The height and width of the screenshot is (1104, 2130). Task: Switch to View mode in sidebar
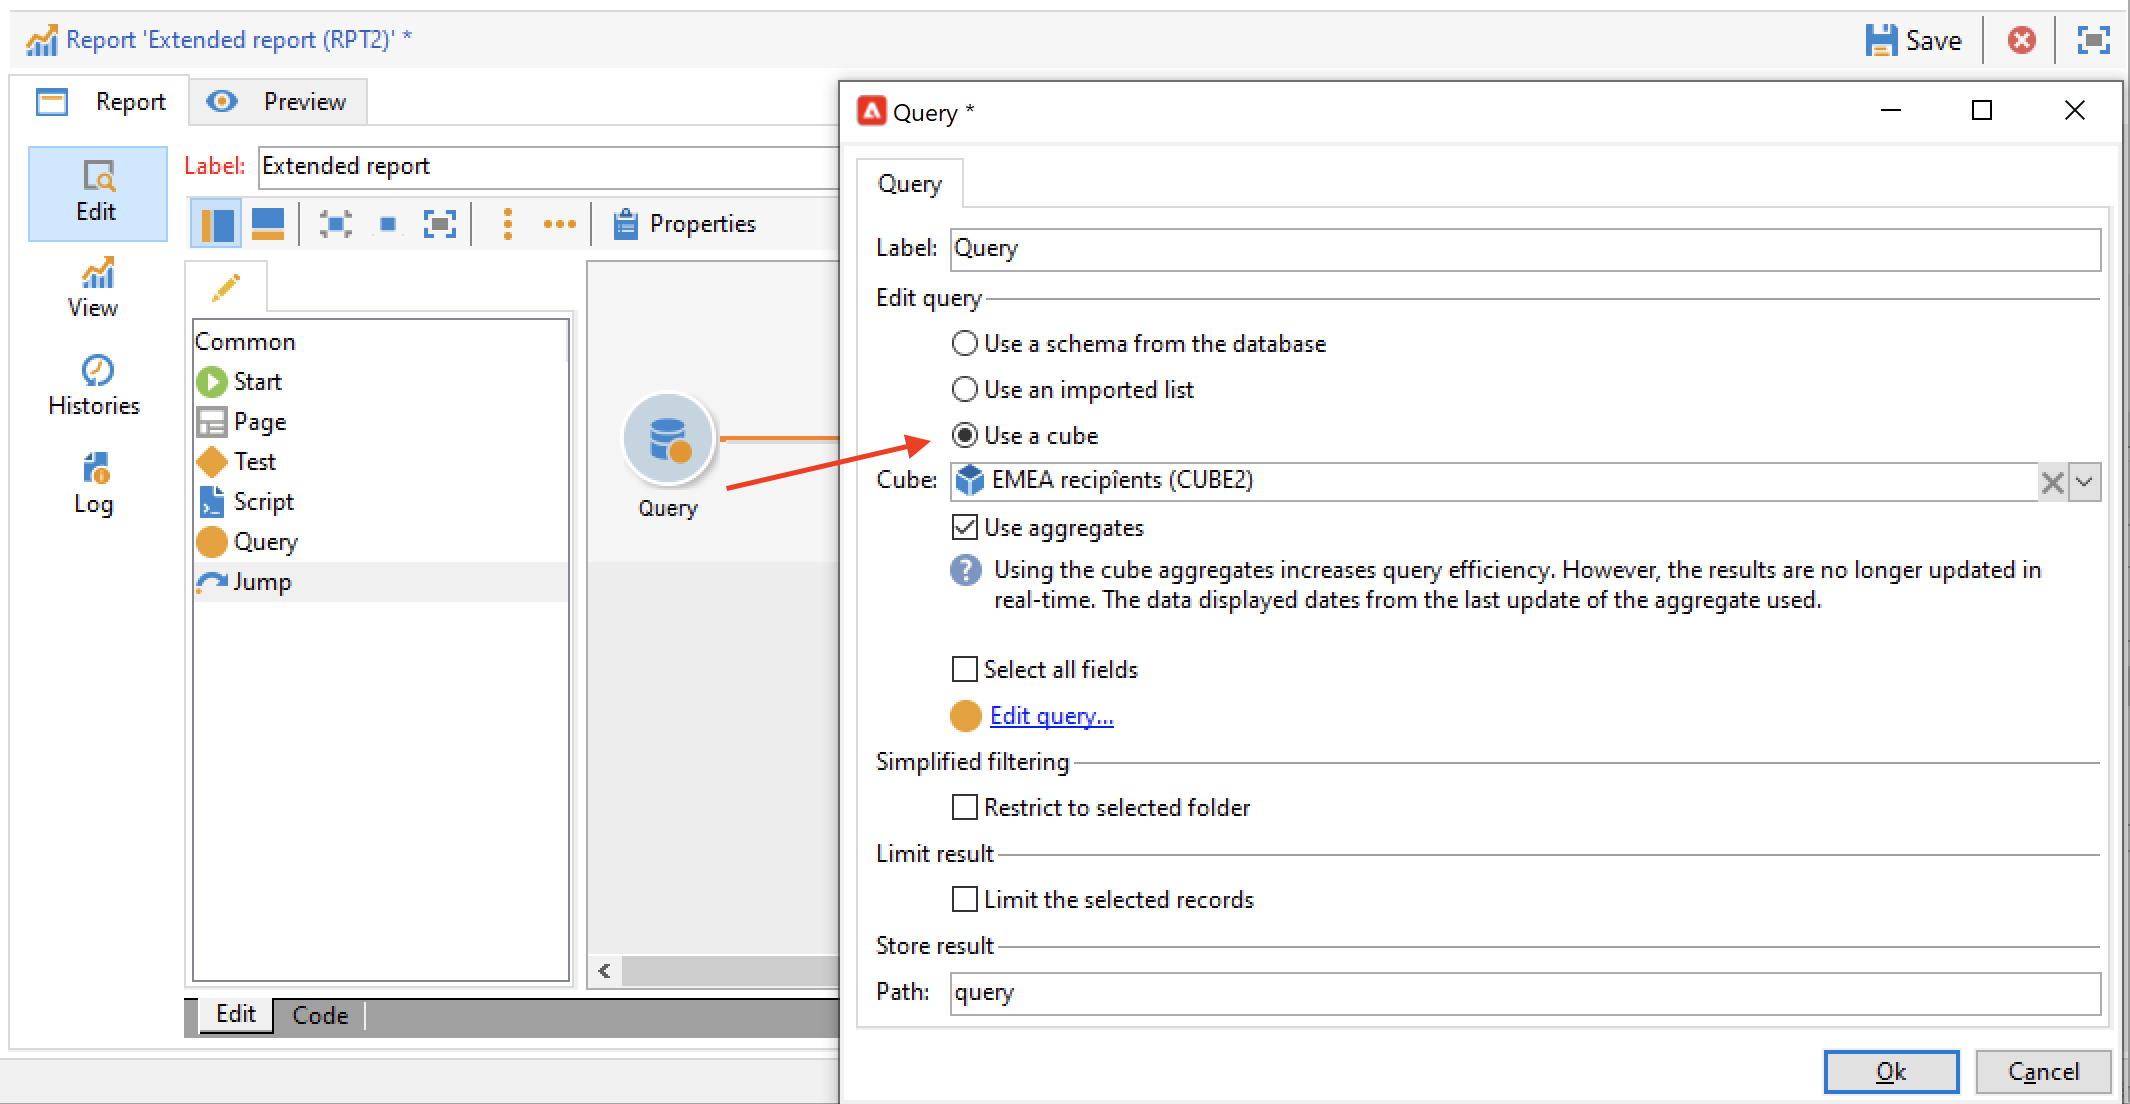click(95, 288)
